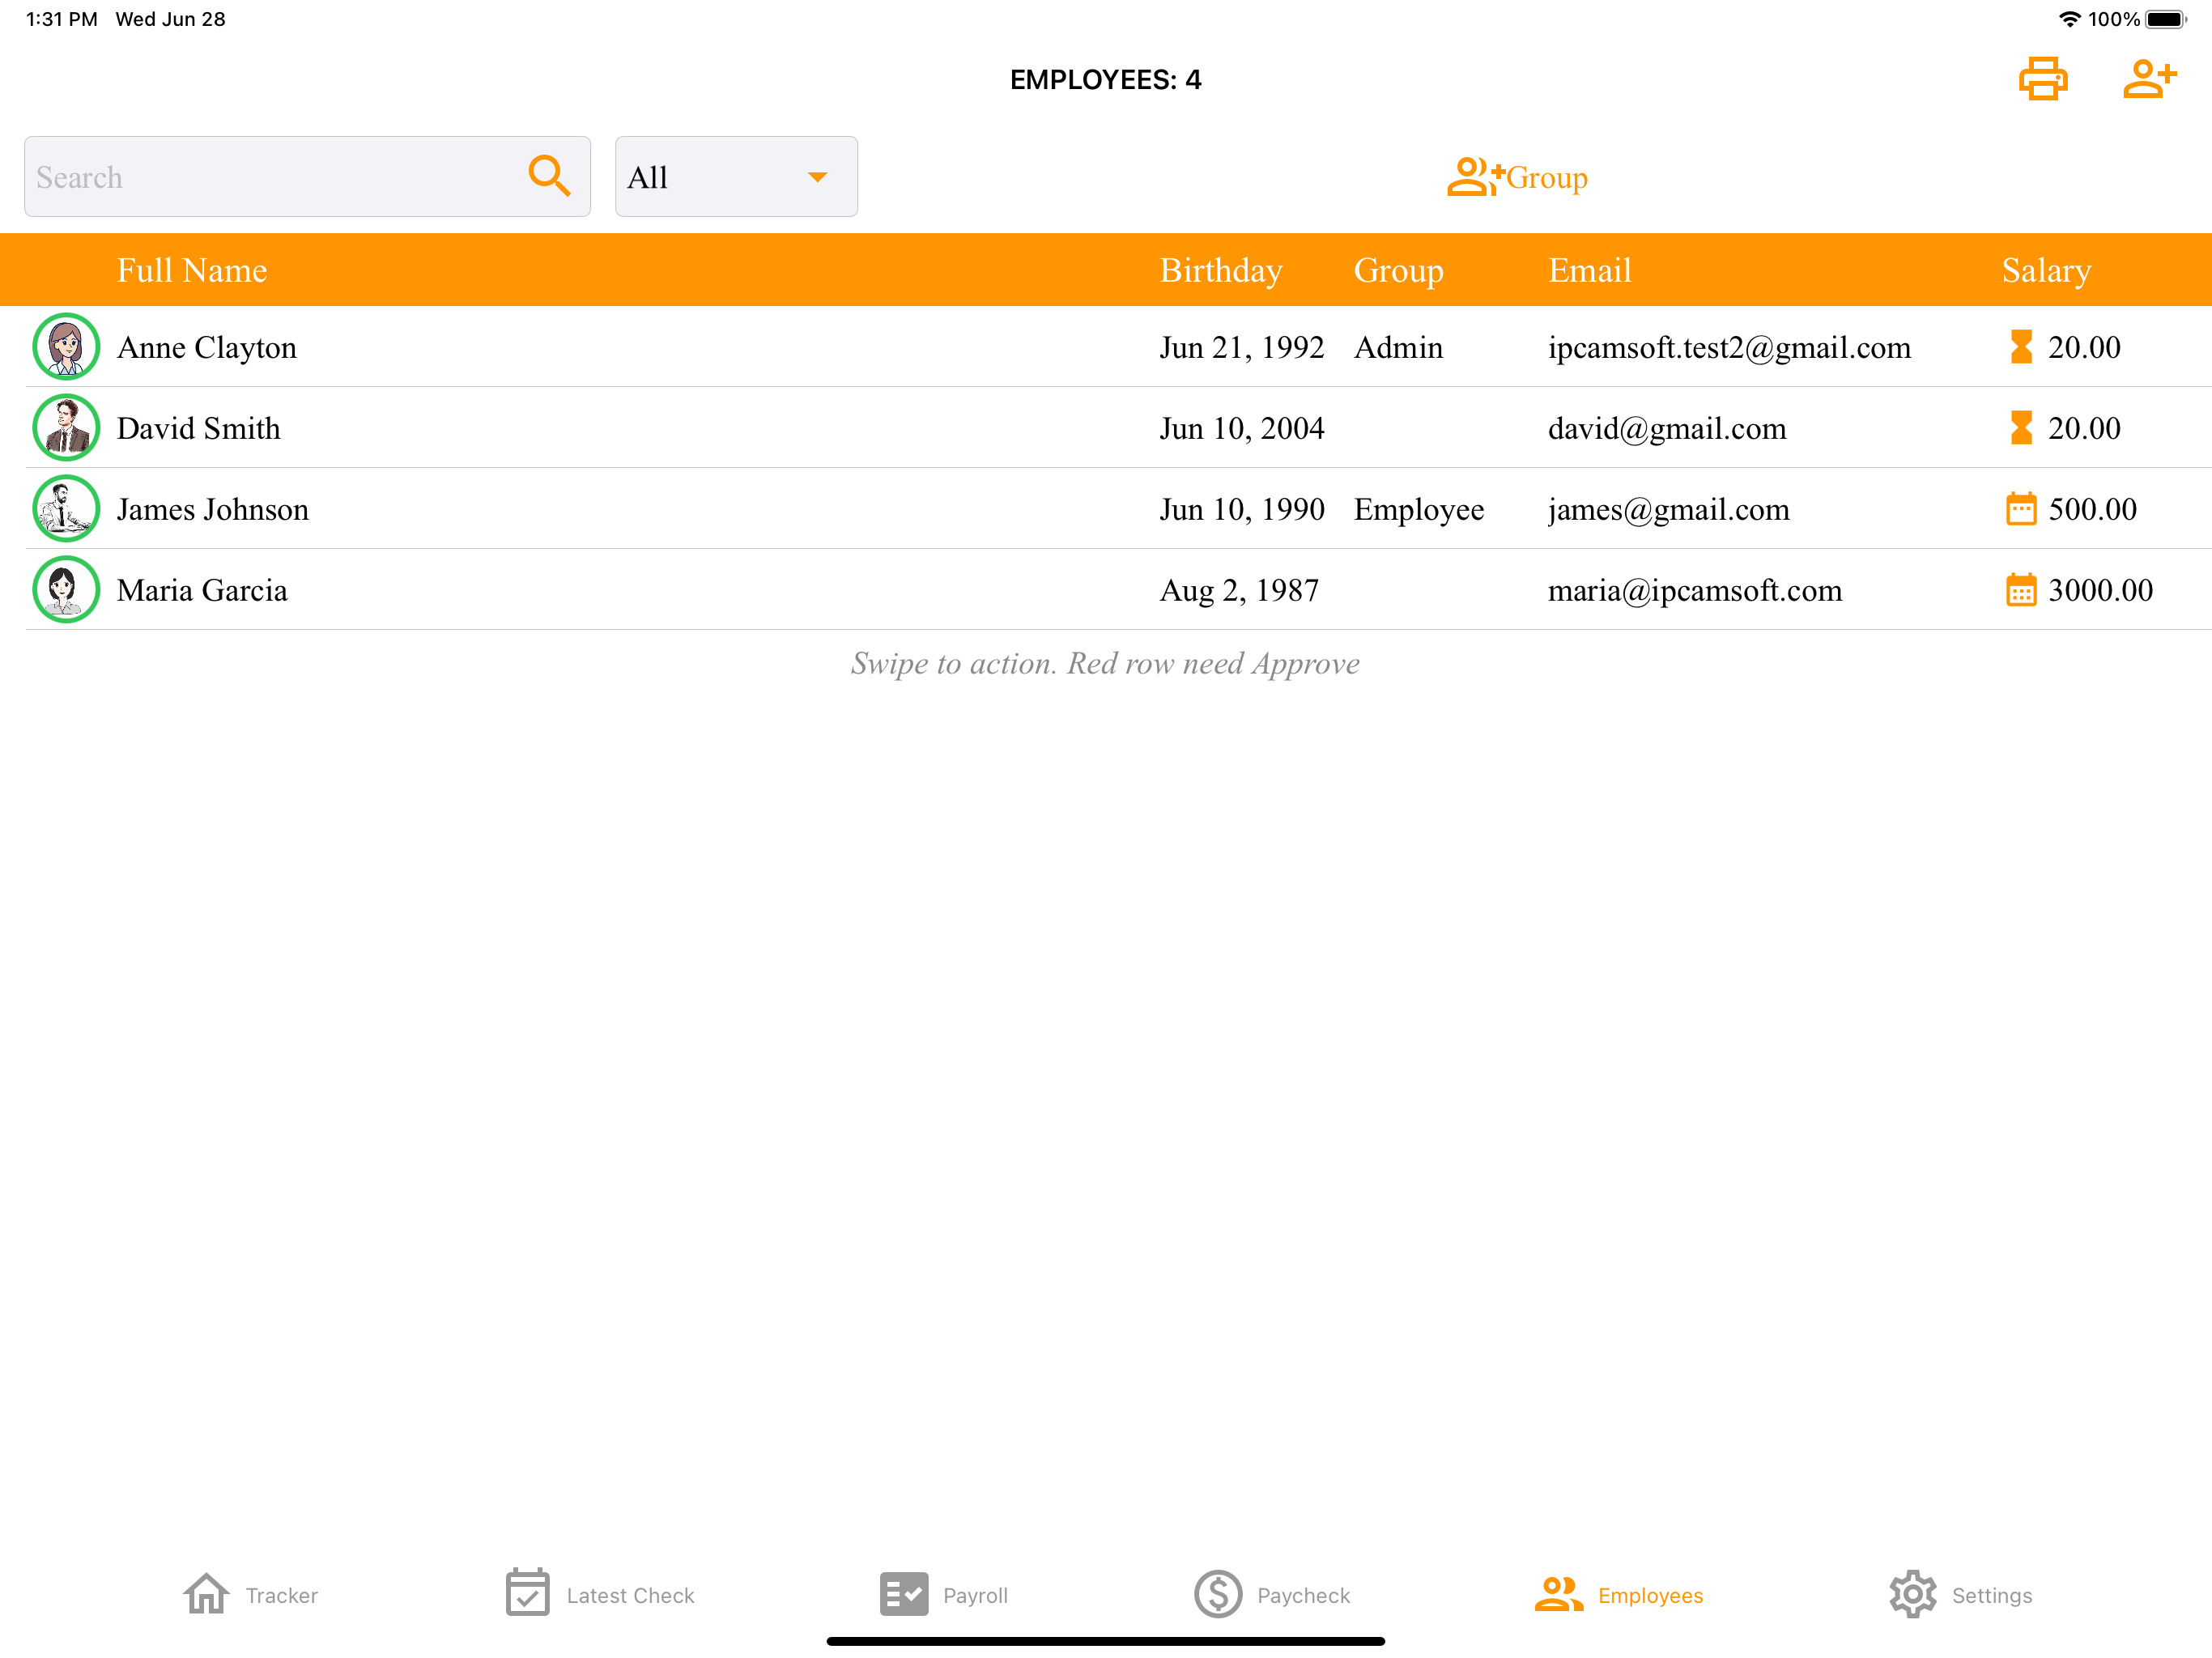Click email david@gmail.com
Viewport: 2212px width, 1658px height.
1667,428
